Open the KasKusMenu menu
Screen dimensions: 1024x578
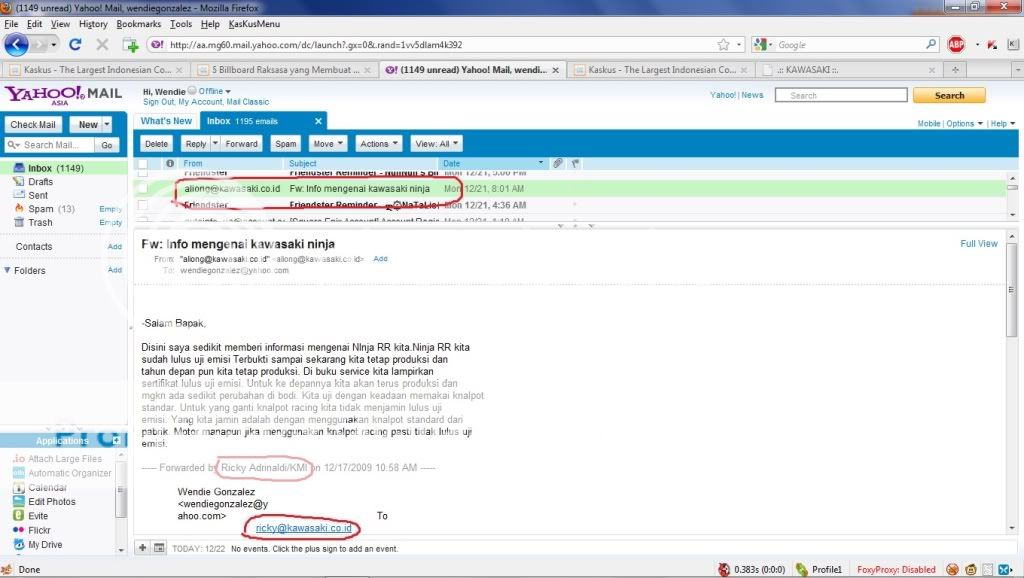point(254,24)
